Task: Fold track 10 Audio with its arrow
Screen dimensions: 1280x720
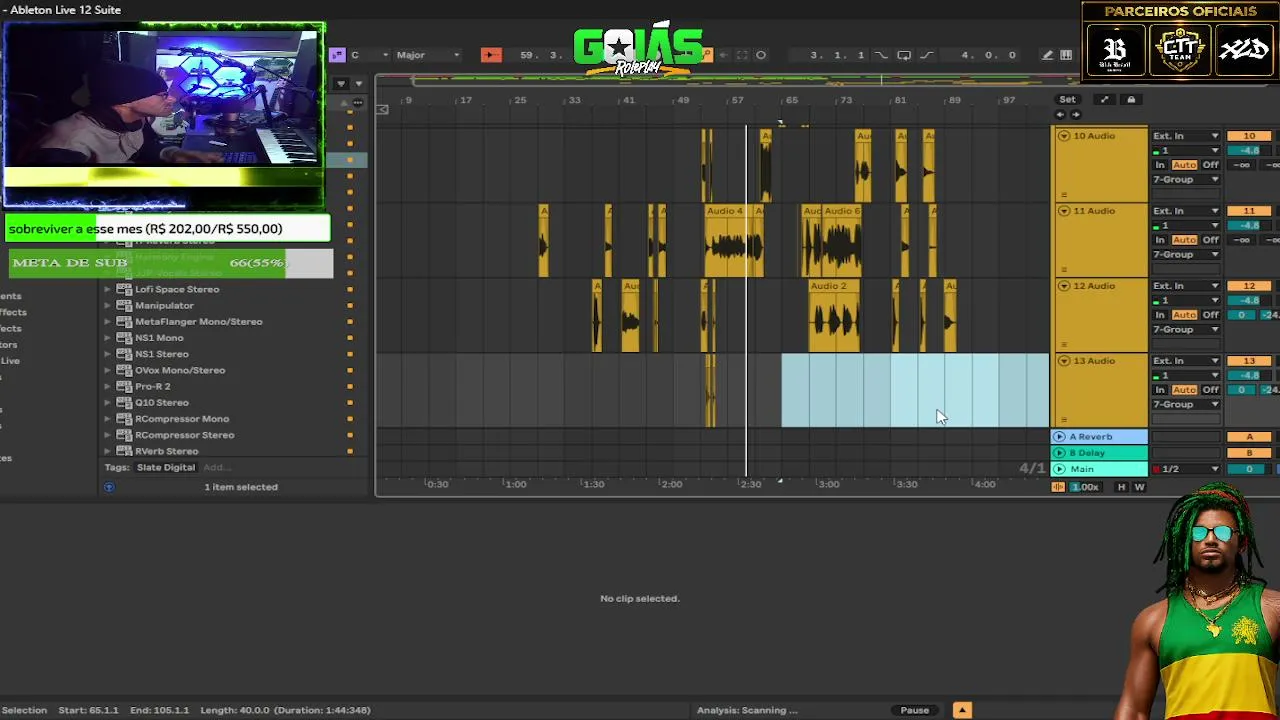Action: point(1063,136)
